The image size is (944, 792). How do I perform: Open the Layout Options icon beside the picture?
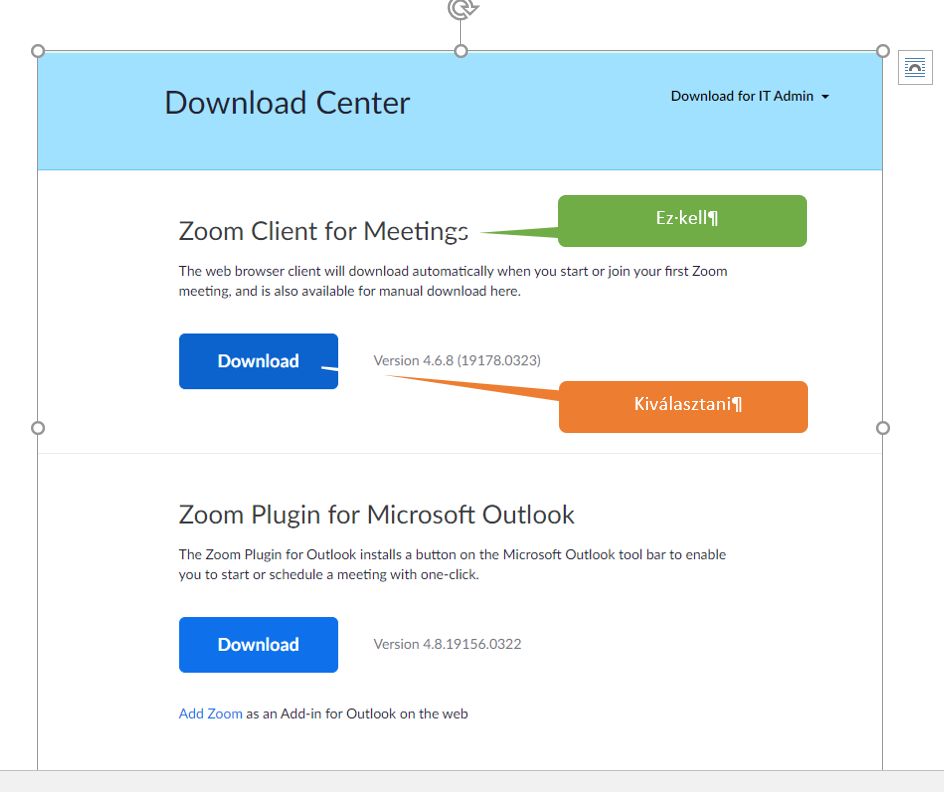(915, 68)
